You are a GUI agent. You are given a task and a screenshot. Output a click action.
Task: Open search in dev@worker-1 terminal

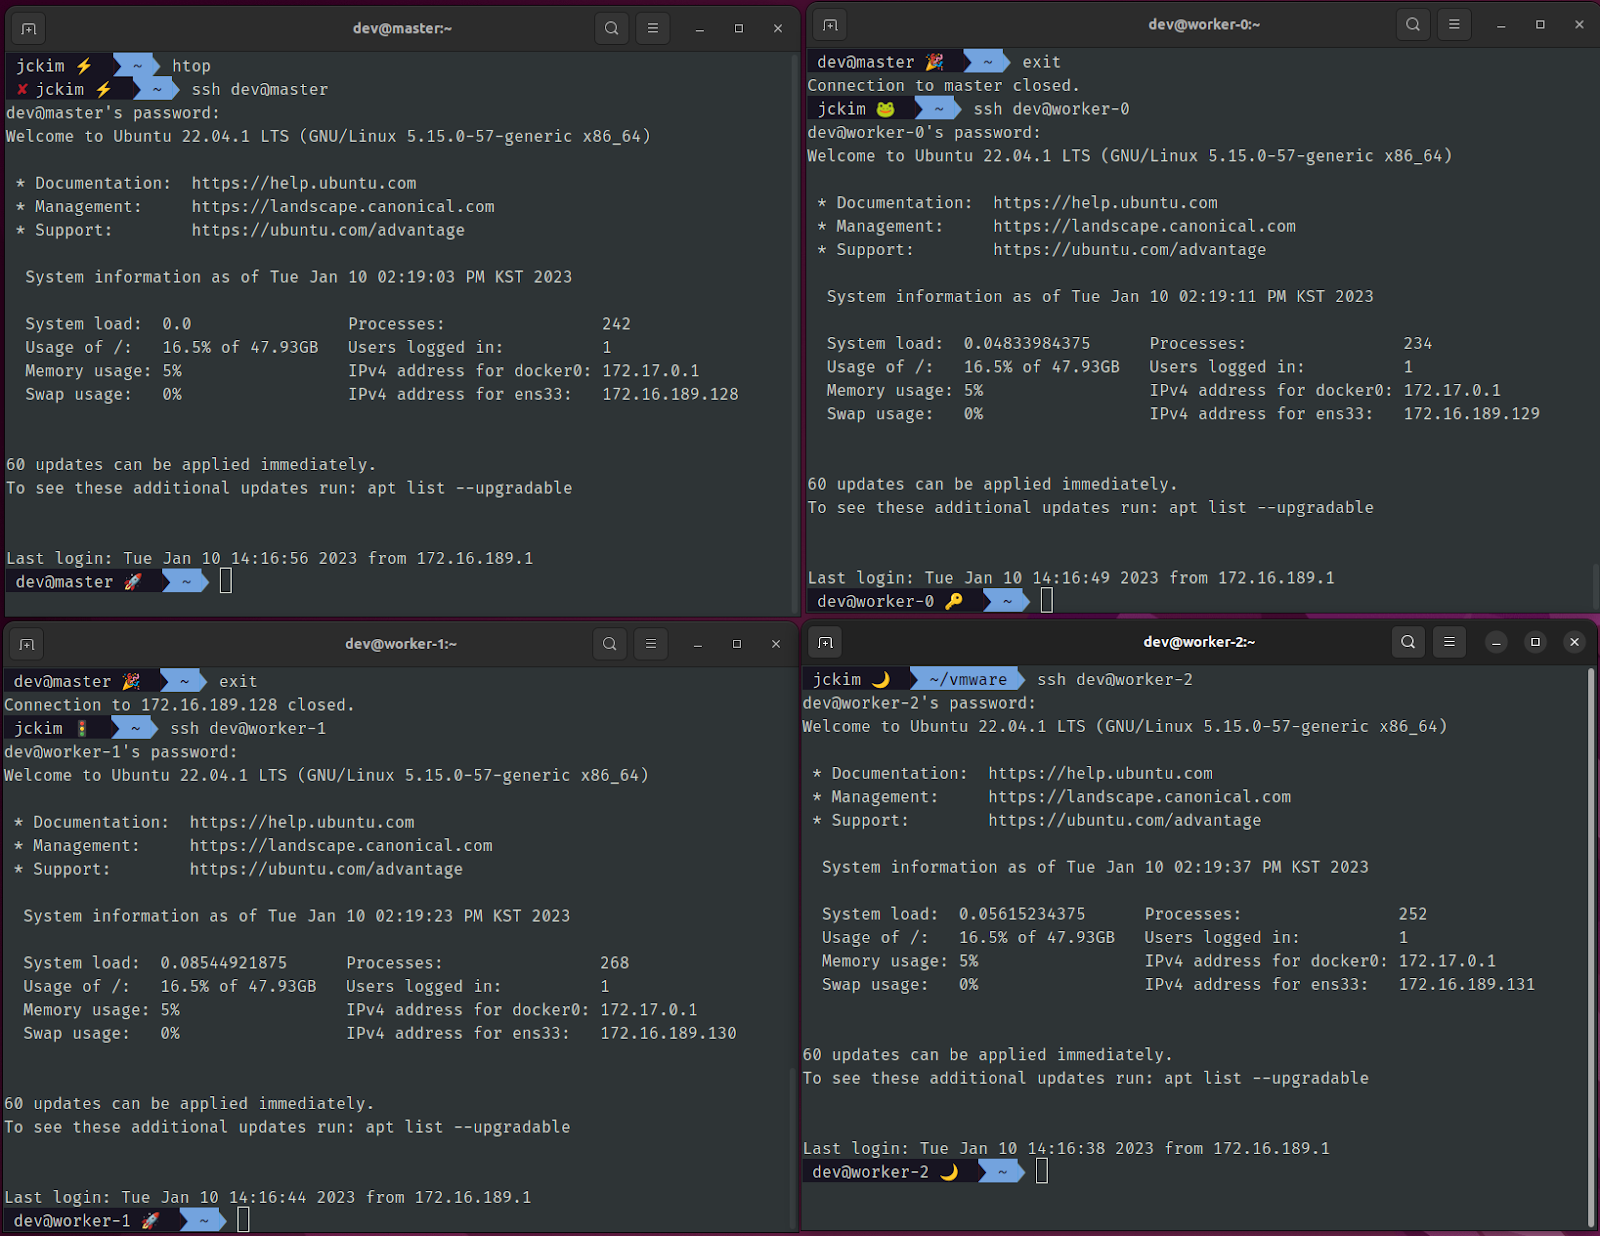pos(610,644)
